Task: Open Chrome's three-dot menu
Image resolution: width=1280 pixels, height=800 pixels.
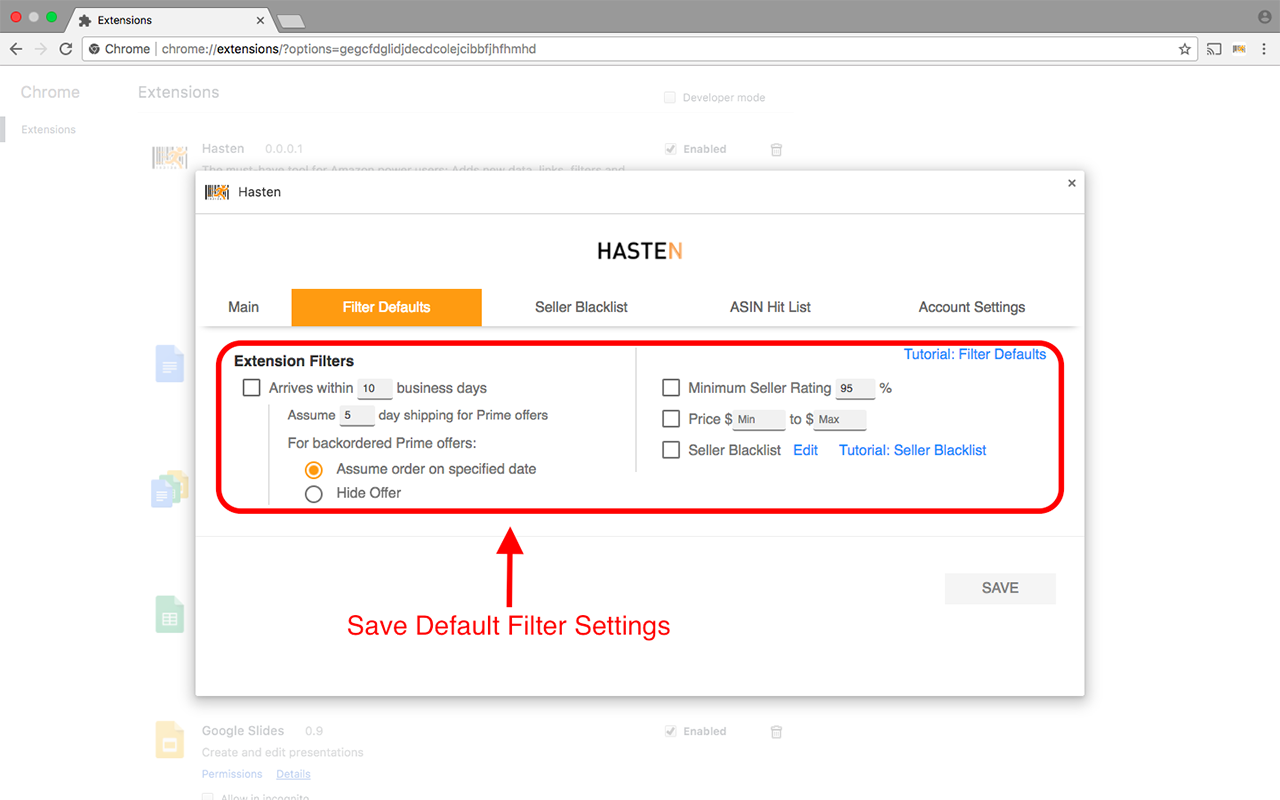Action: [x=1263, y=49]
